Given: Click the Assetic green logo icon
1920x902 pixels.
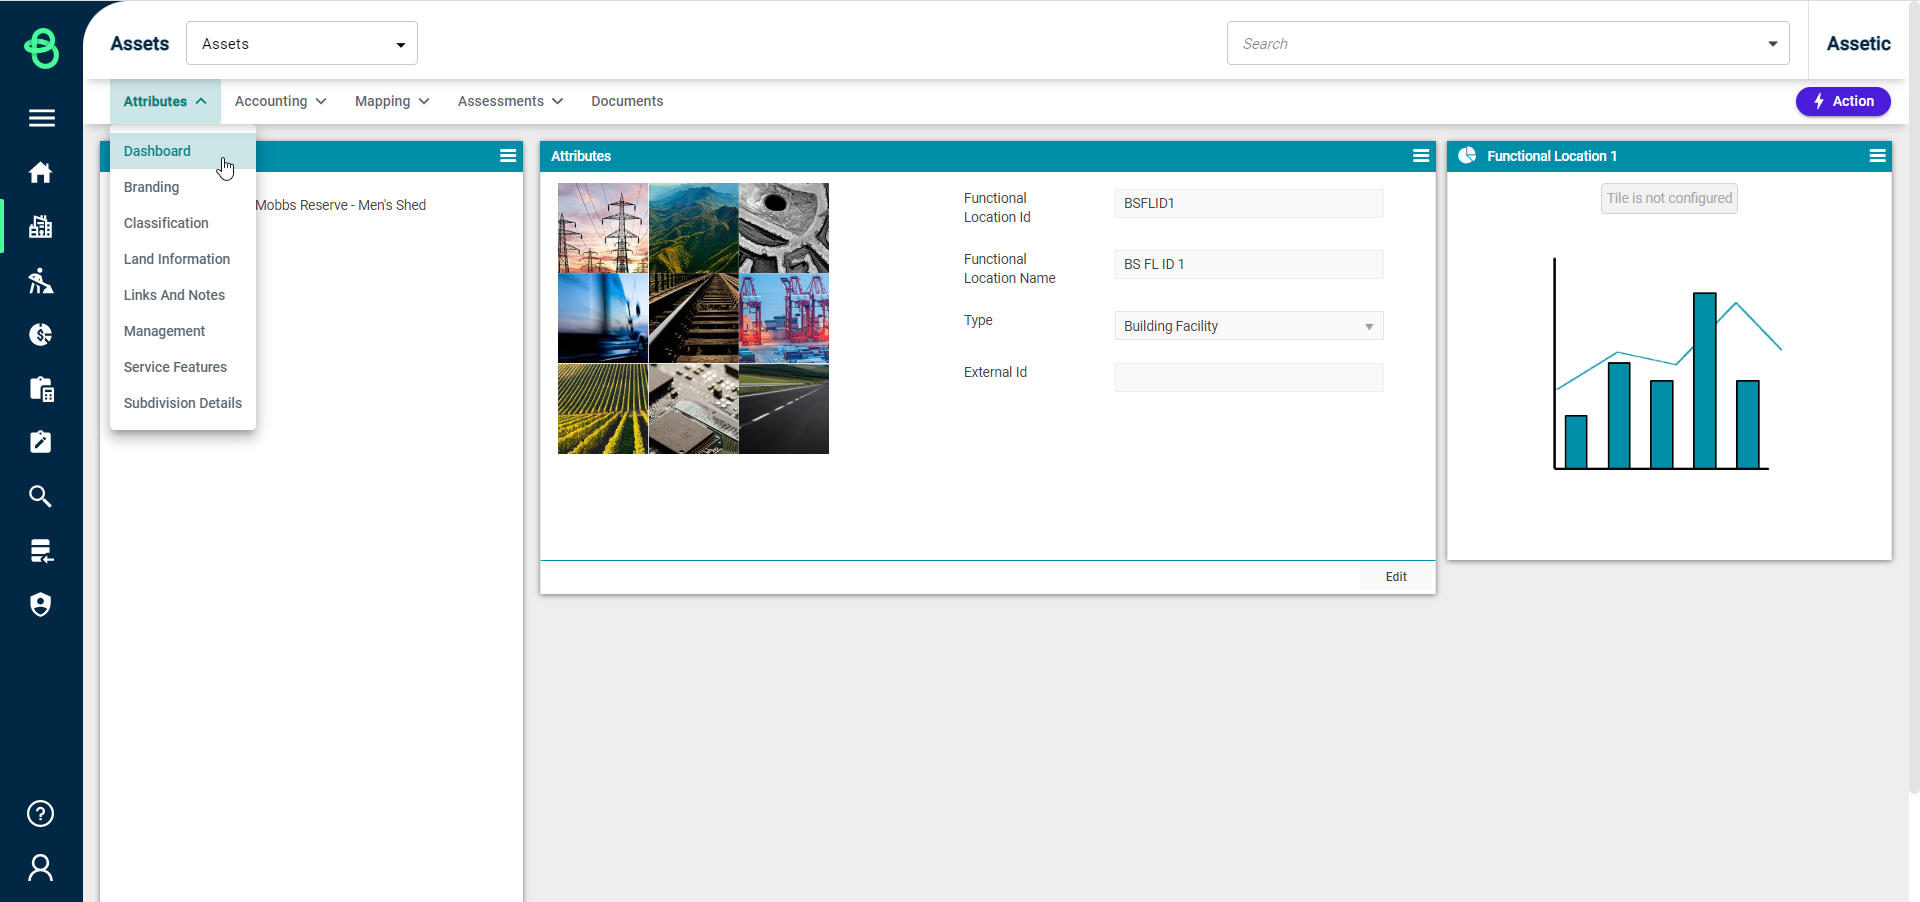Looking at the screenshot, I should pyautogui.click(x=41, y=47).
